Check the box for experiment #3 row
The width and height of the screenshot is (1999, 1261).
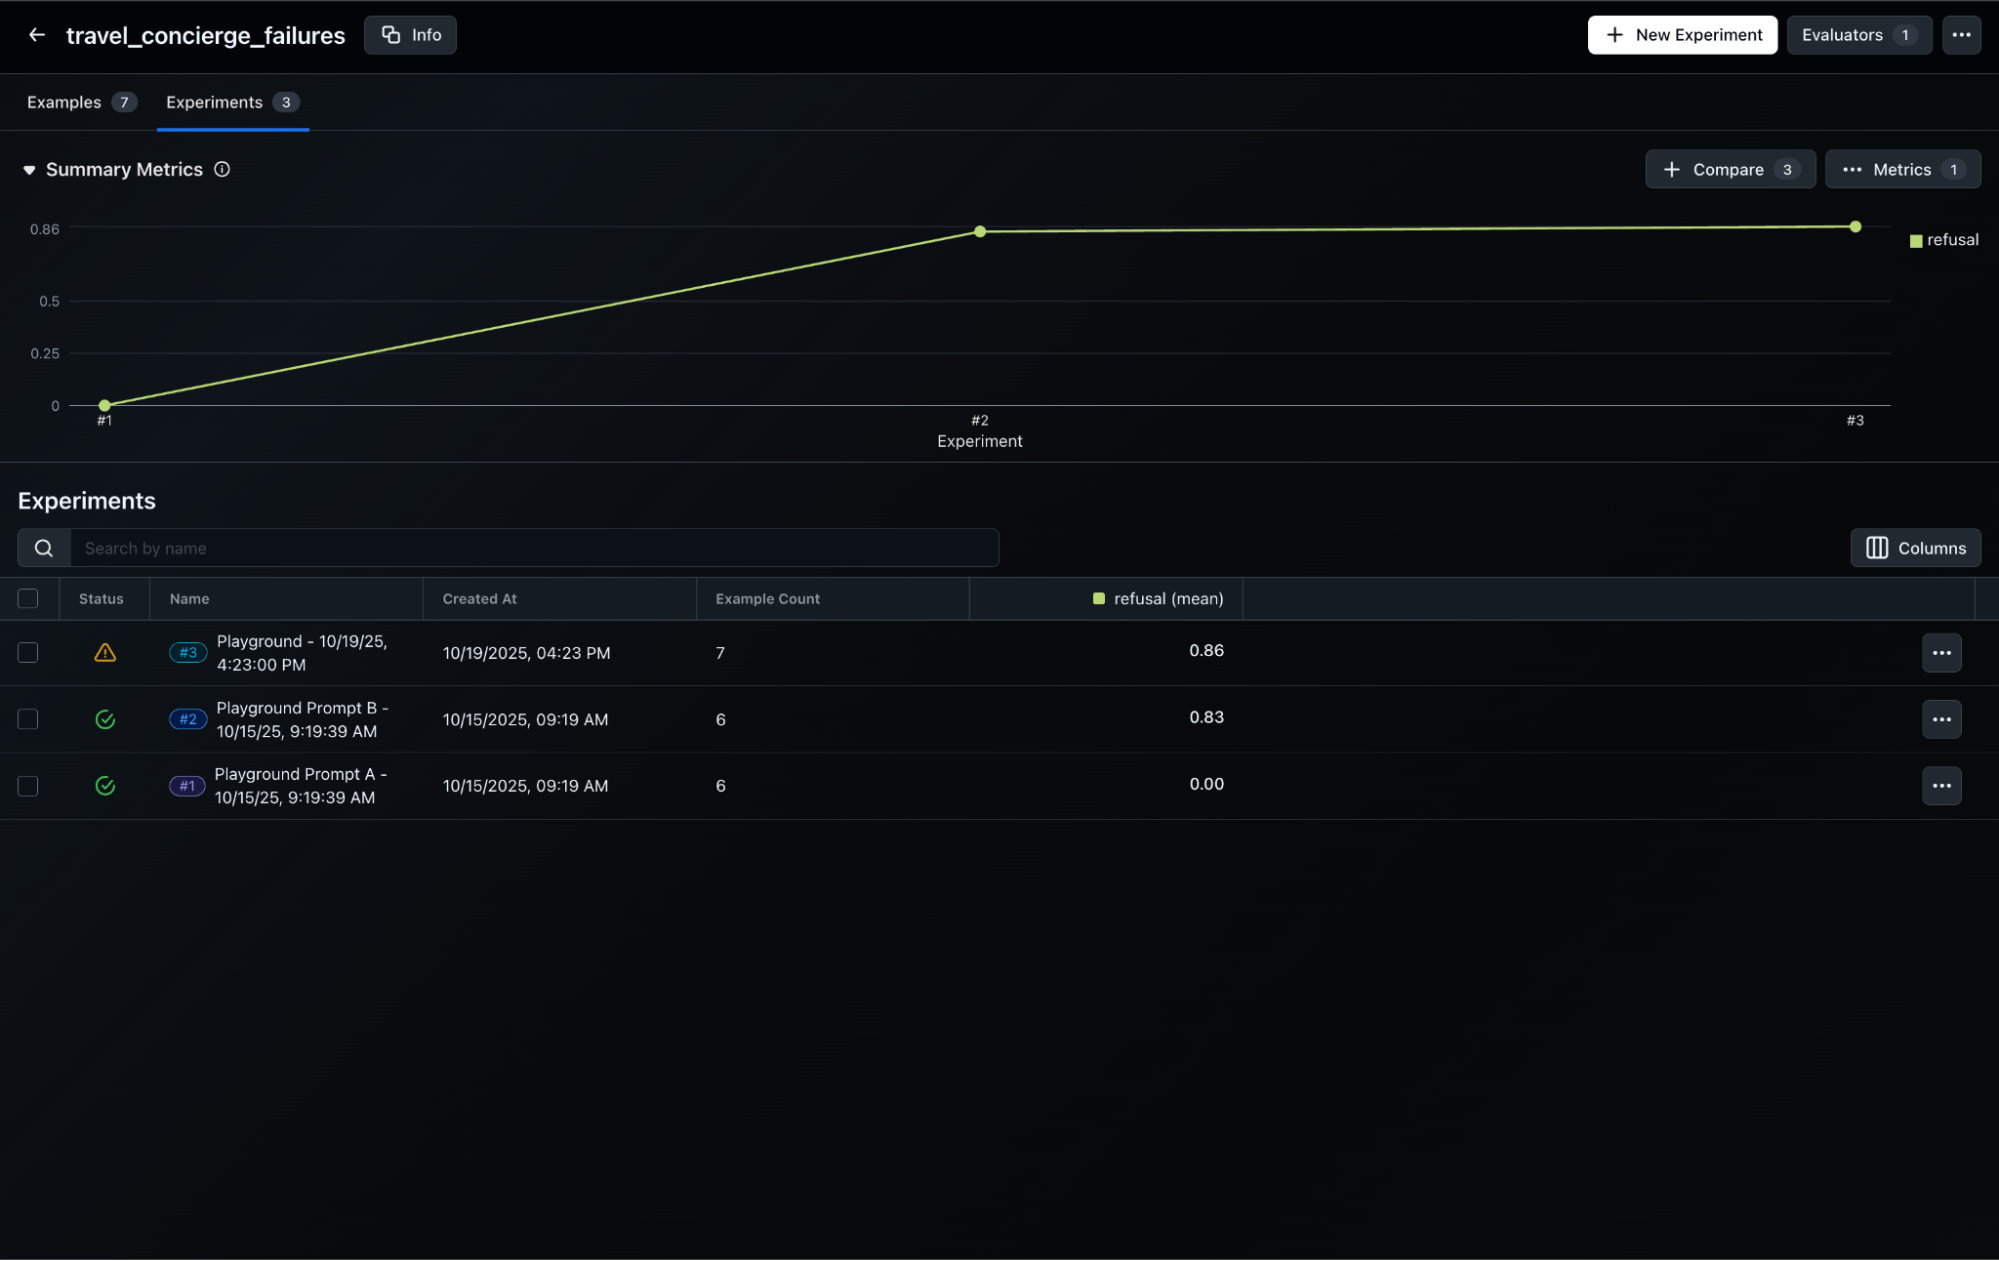coord(28,653)
